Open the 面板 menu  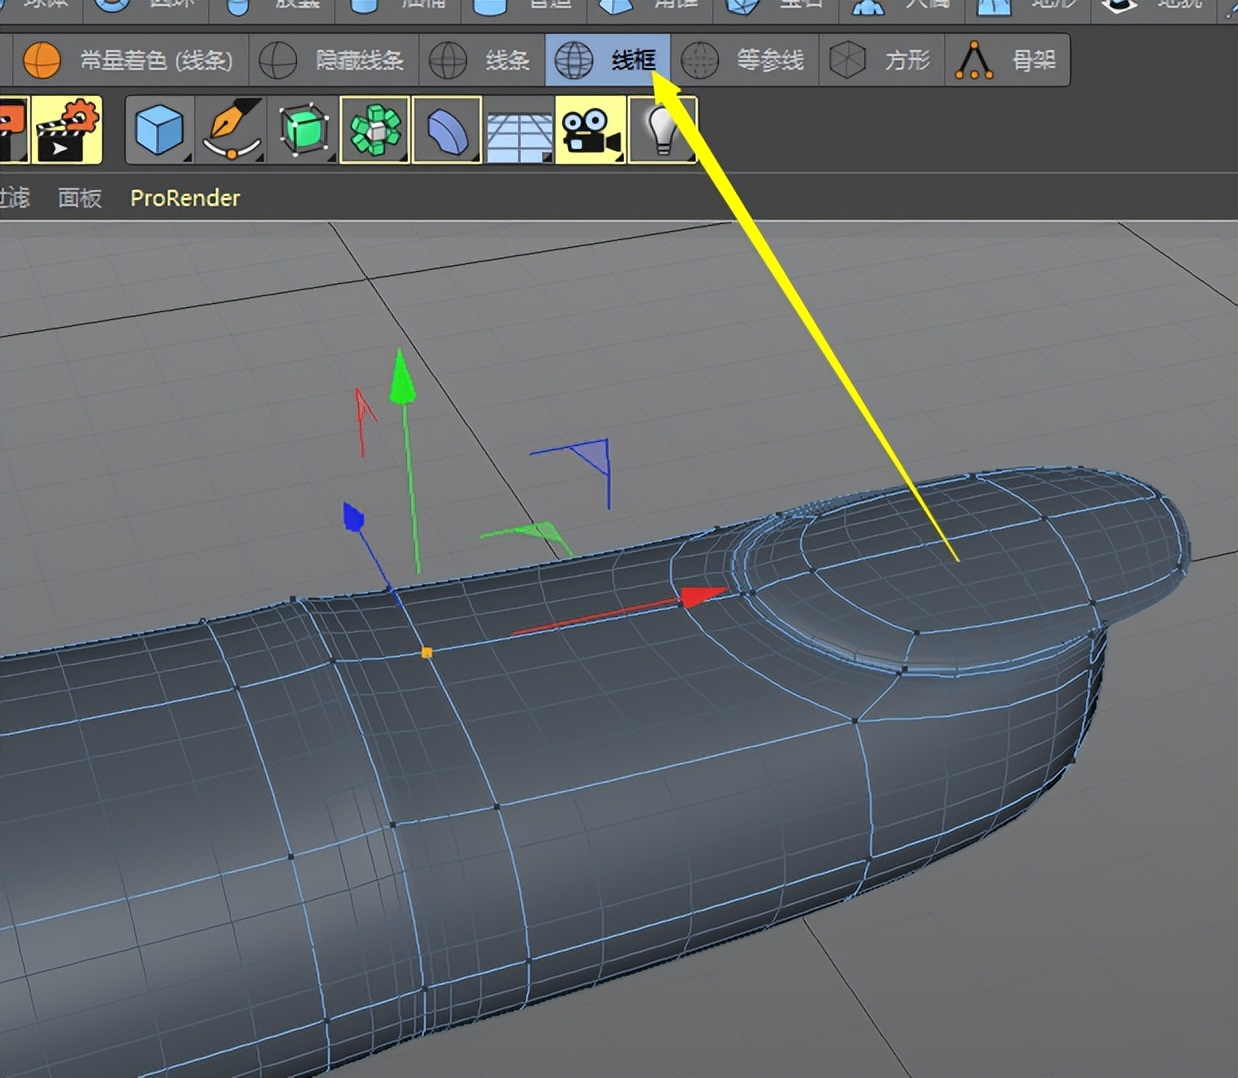click(80, 198)
